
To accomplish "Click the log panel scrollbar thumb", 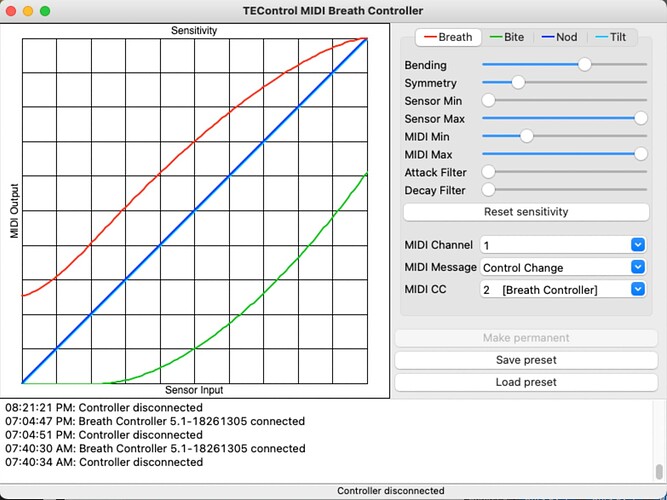I will click(659, 471).
